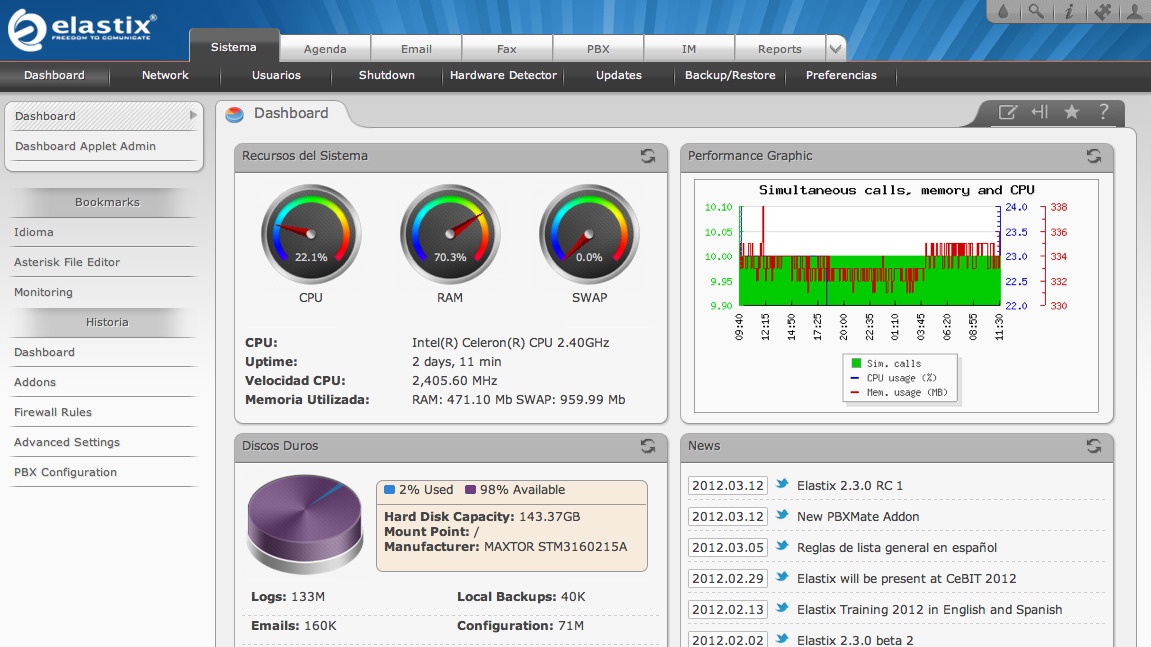Refresh the News applet
The width and height of the screenshot is (1151, 647).
[1094, 446]
